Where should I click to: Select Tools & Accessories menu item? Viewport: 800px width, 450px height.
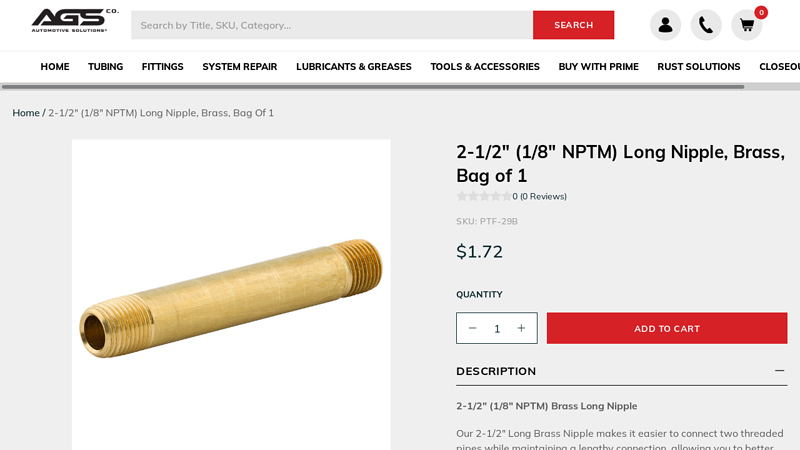coord(485,67)
